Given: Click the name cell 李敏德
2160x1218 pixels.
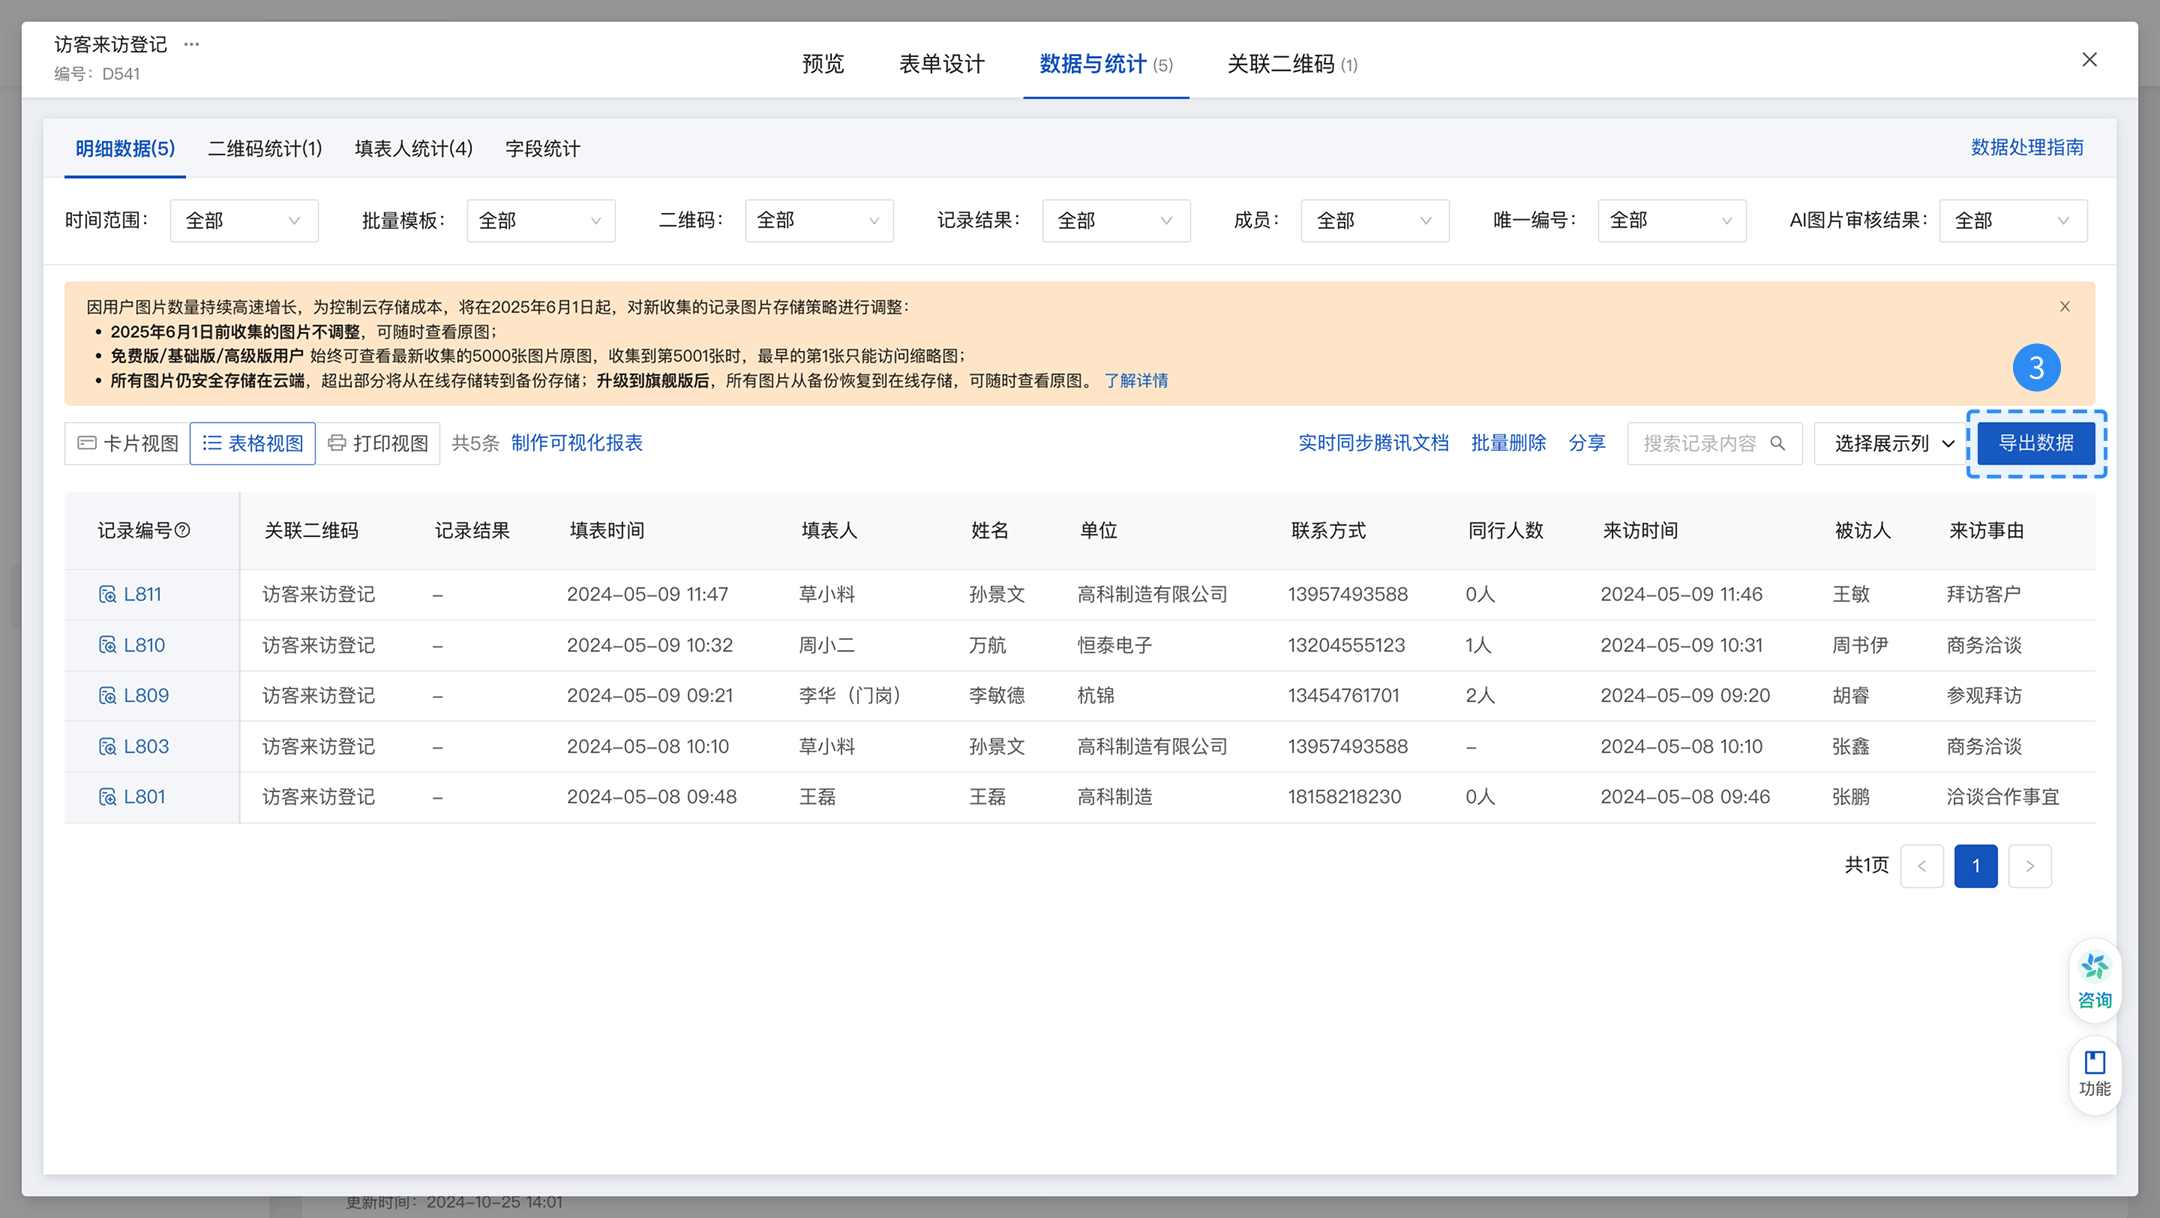Looking at the screenshot, I should (x=997, y=695).
